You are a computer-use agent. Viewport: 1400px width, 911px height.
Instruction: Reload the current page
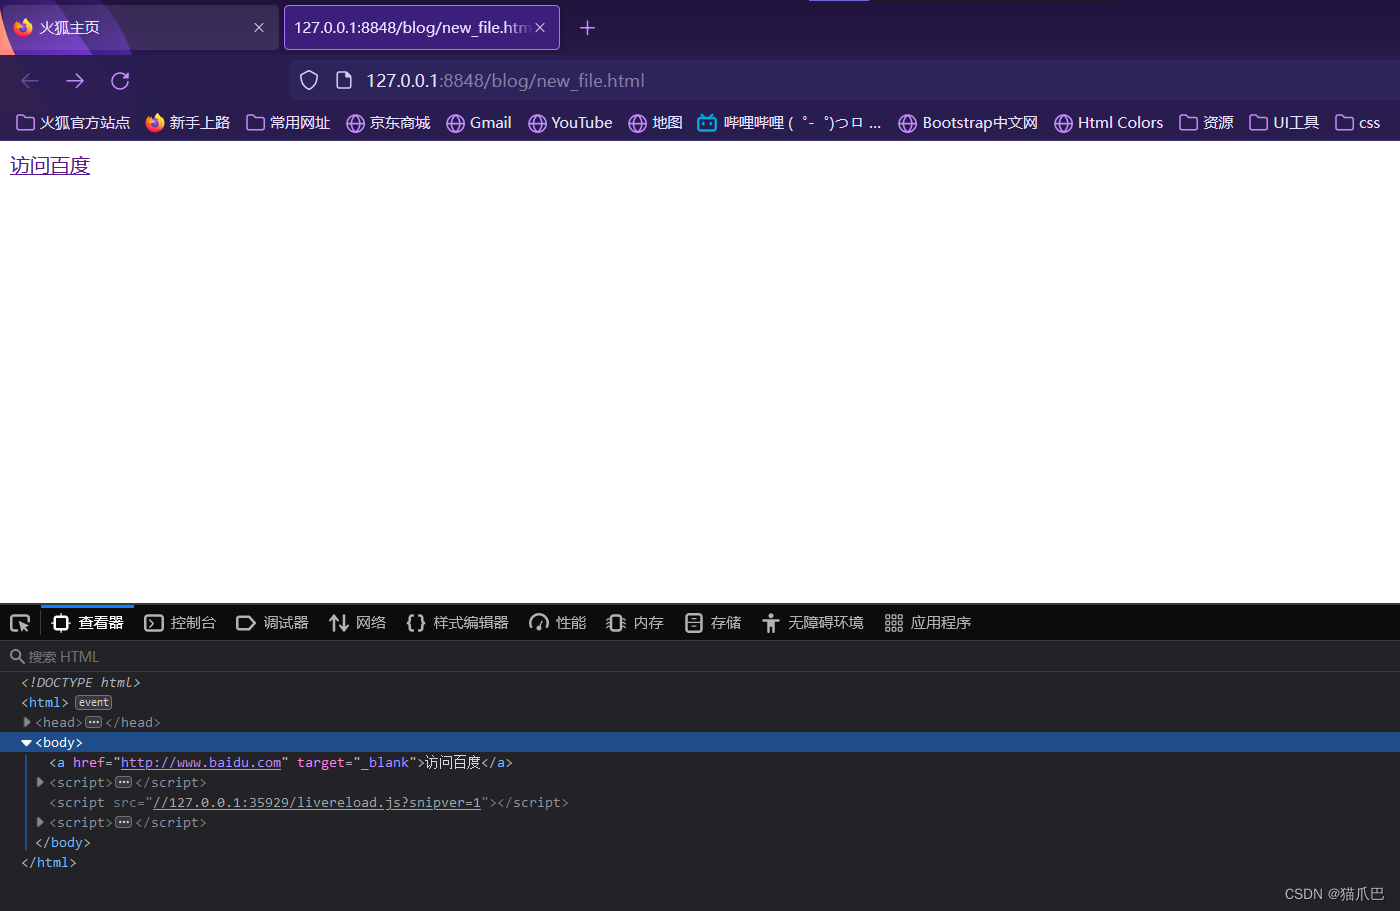120,81
